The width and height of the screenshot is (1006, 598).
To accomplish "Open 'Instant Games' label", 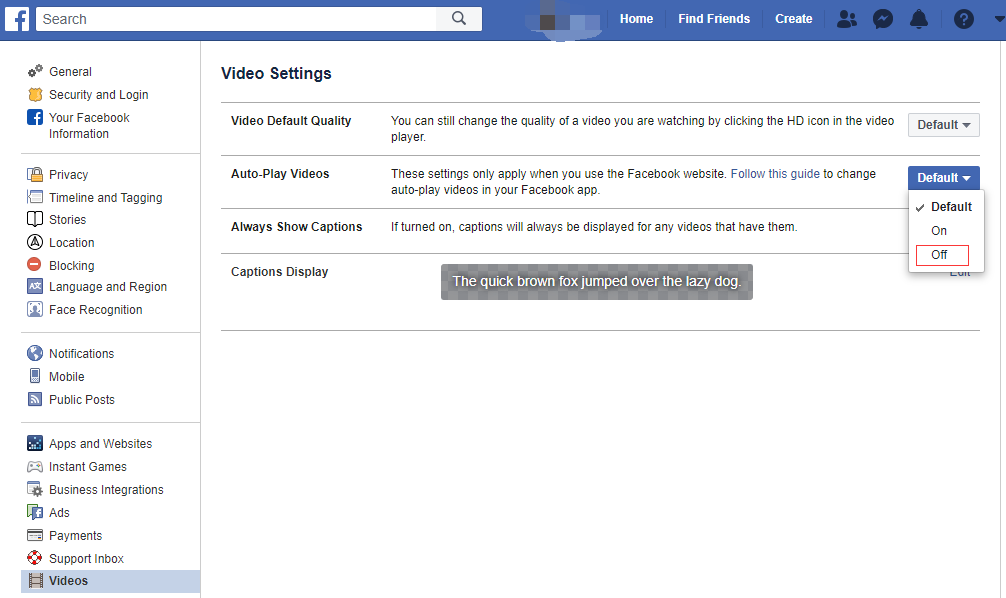I will pyautogui.click(x=88, y=466).
